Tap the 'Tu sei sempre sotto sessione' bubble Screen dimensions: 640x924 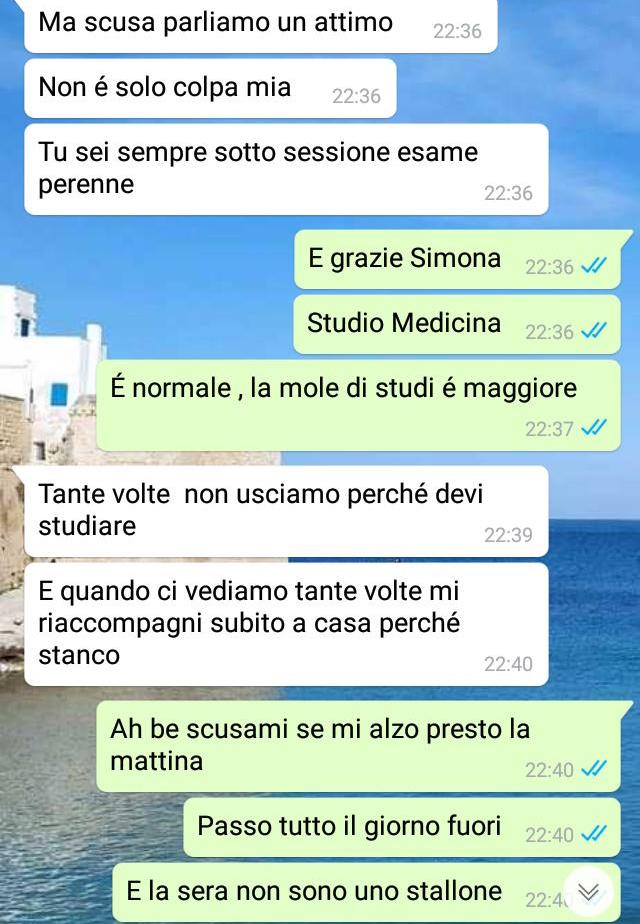[286, 169]
